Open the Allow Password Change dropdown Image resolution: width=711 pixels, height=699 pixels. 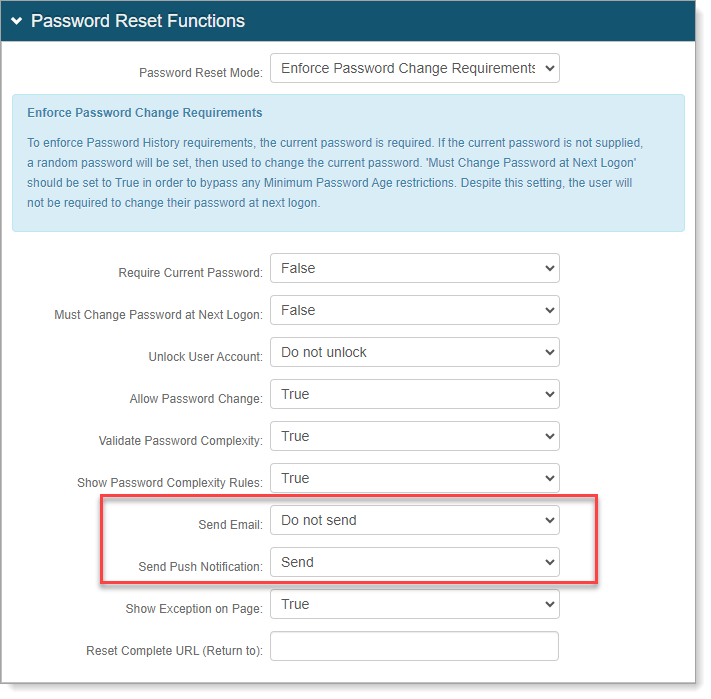pyautogui.click(x=414, y=395)
